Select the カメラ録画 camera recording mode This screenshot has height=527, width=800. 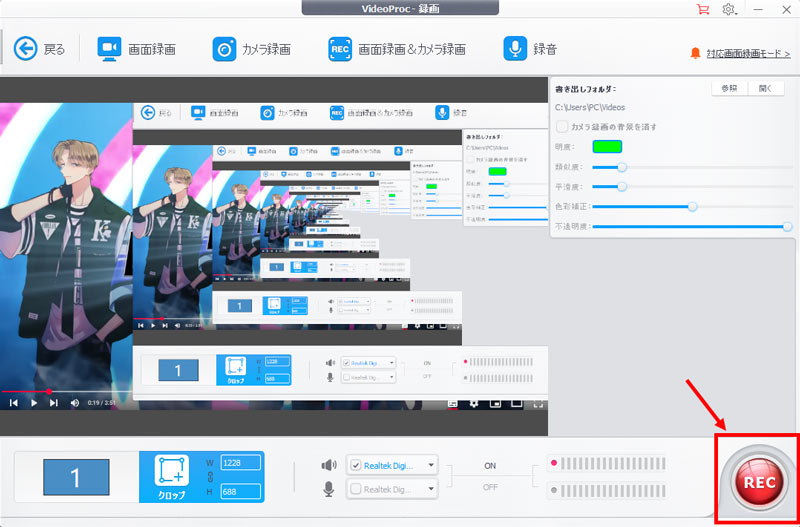(252, 49)
